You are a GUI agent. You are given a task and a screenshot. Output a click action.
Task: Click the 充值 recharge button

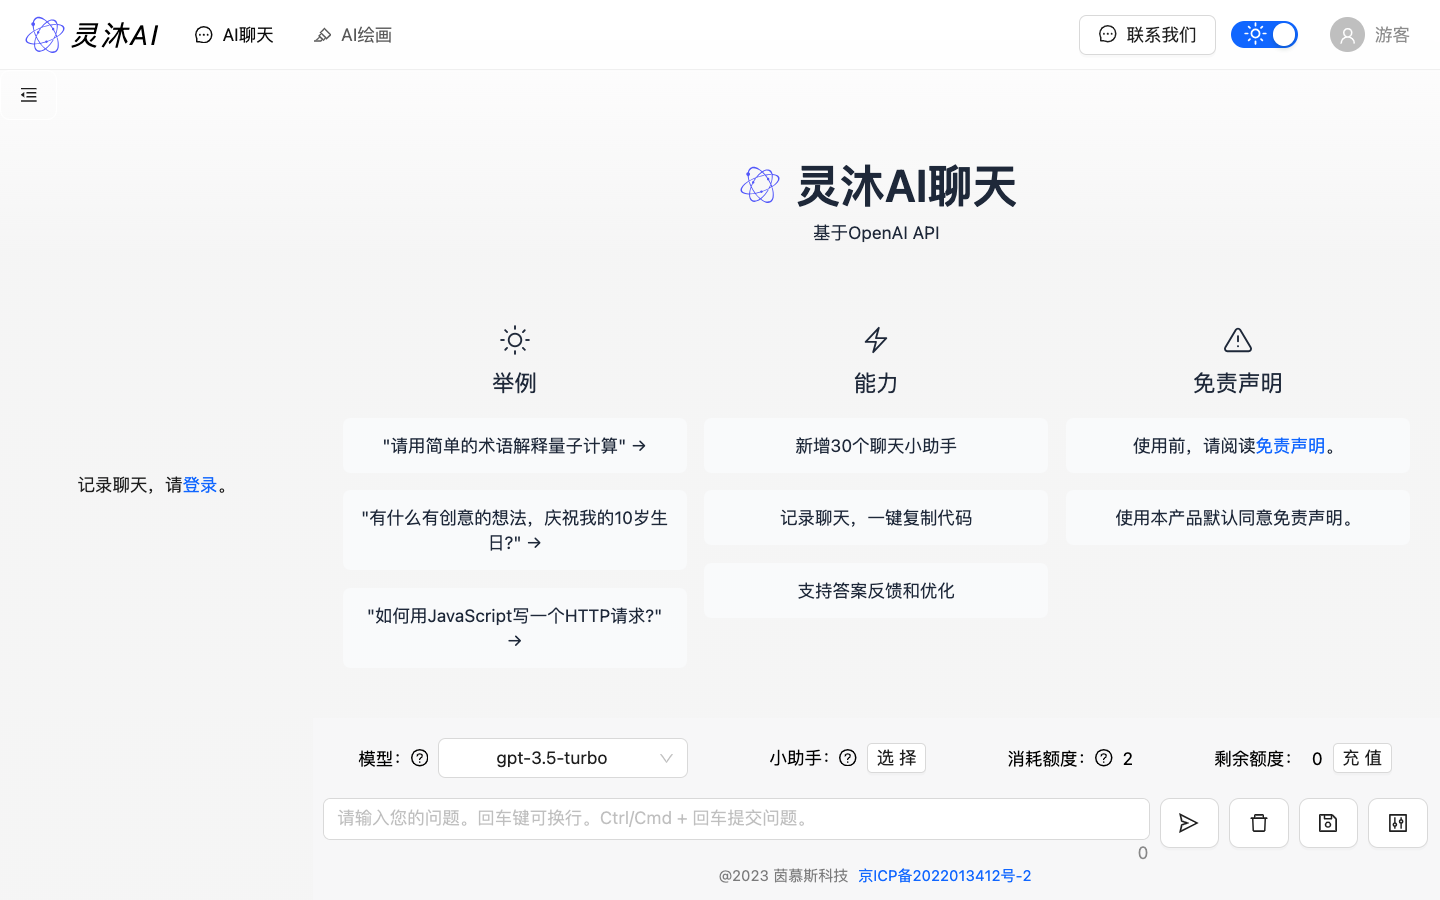tap(1362, 758)
